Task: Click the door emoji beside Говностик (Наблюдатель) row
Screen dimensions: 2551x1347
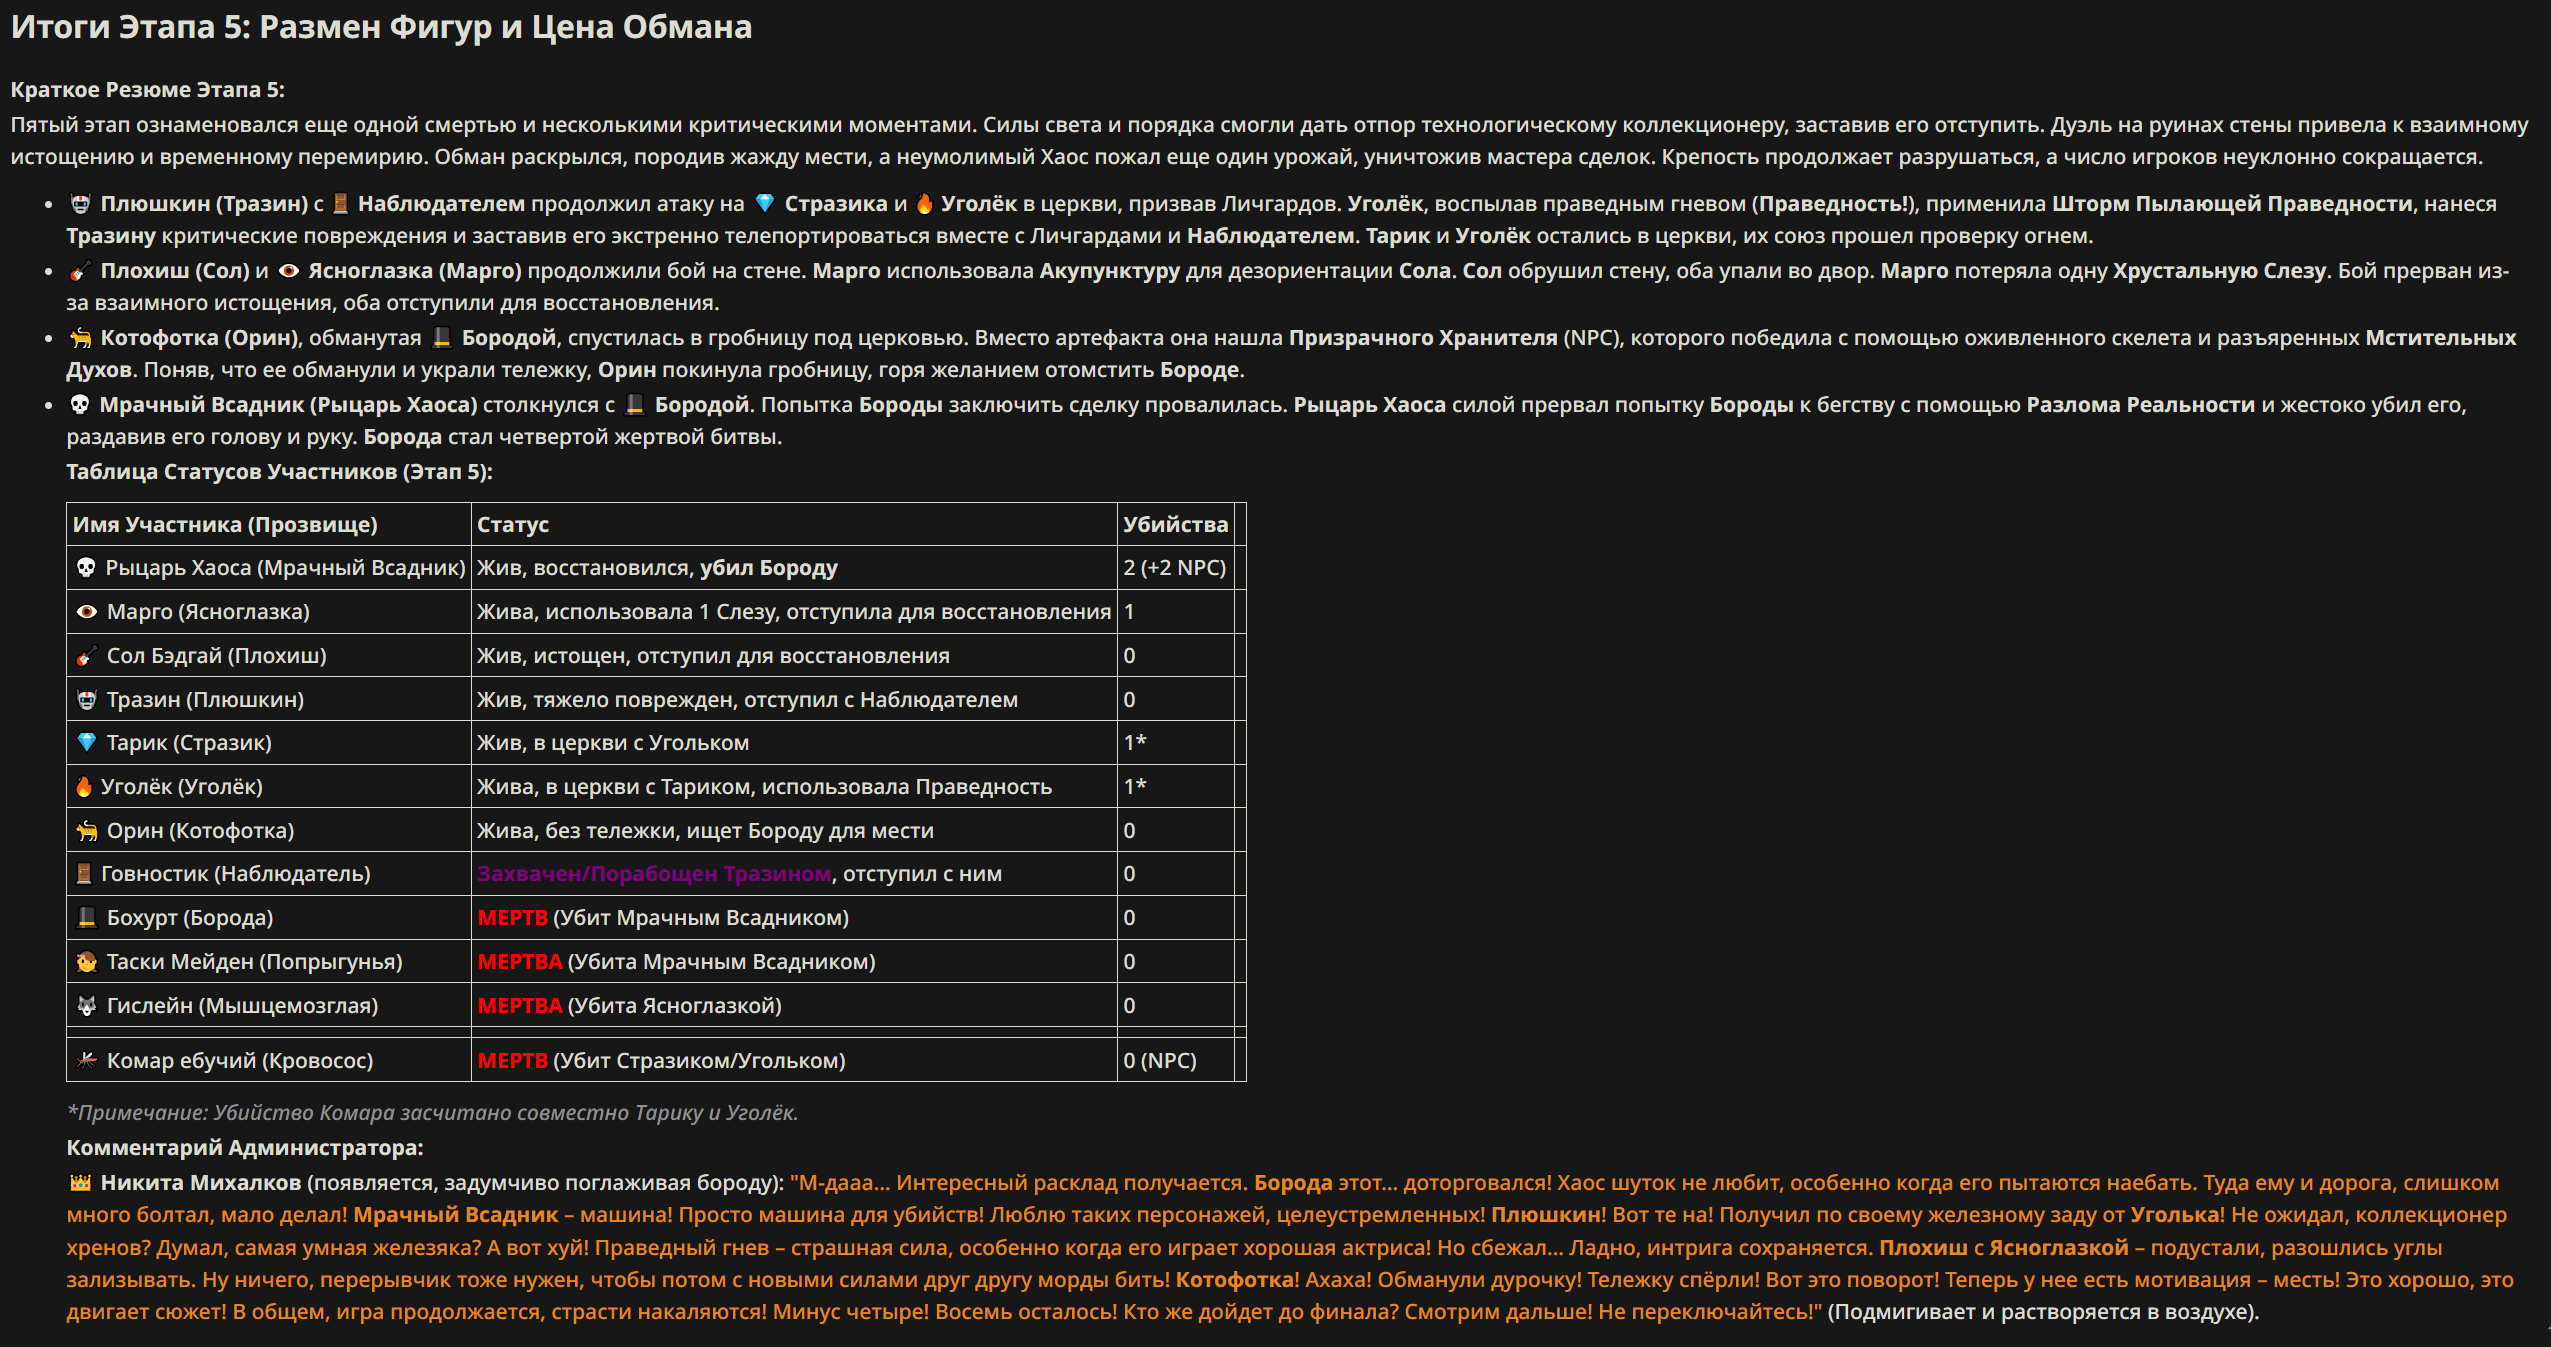Action: (84, 874)
